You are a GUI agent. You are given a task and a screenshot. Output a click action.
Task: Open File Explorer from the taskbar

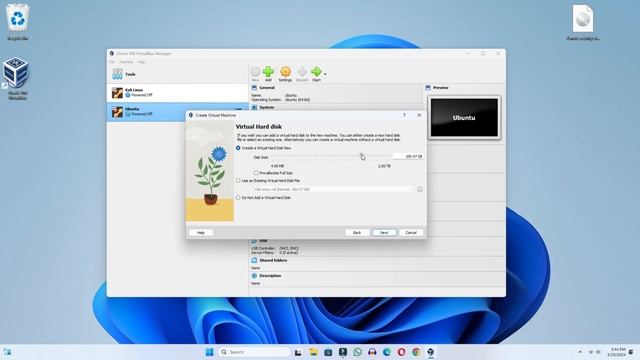click(x=313, y=352)
